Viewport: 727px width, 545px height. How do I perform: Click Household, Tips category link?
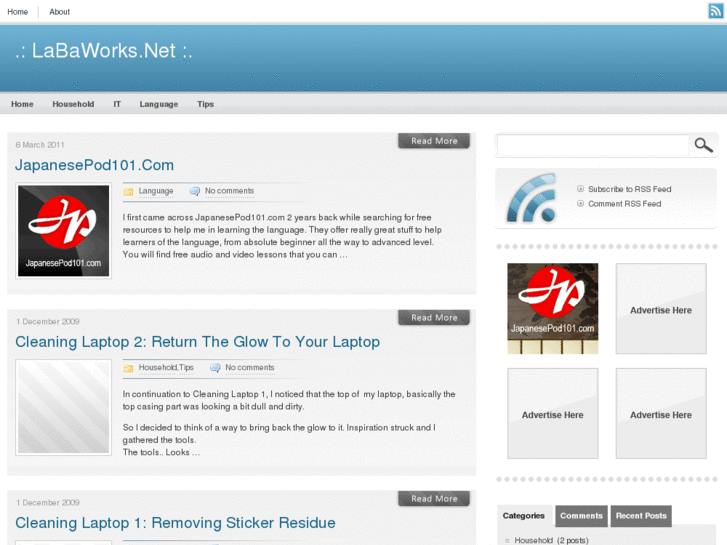(166, 368)
